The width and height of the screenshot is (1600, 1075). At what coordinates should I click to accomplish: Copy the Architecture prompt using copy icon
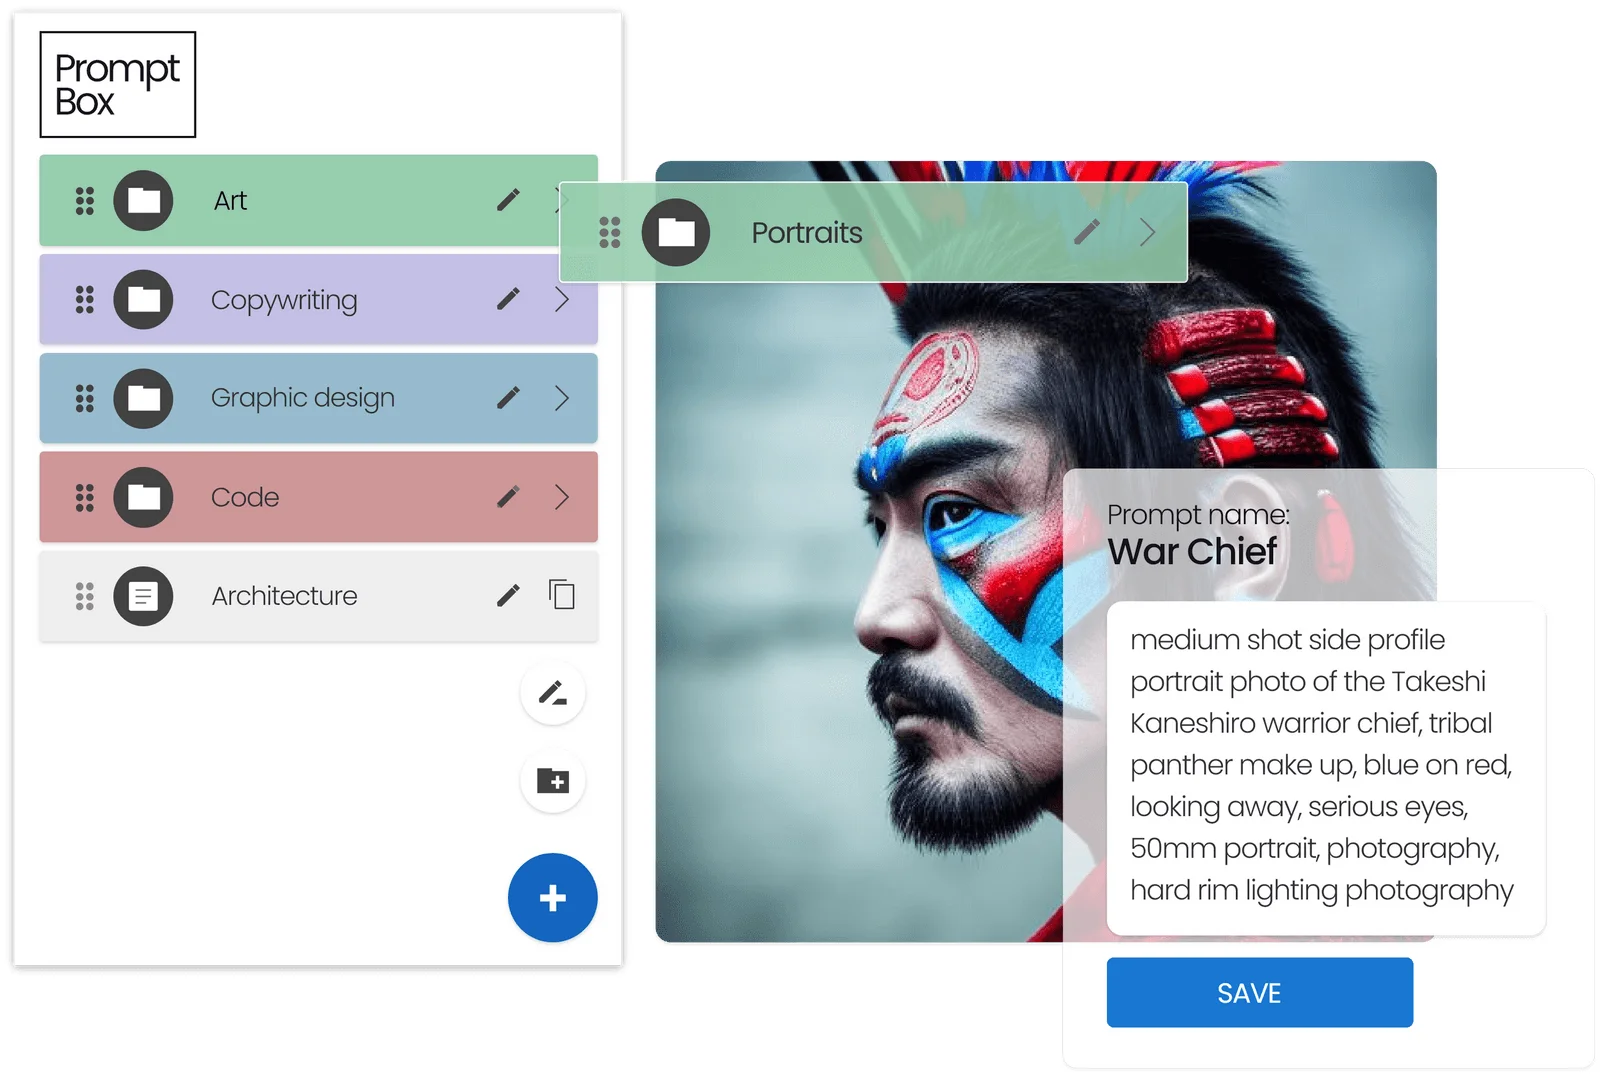click(x=562, y=595)
